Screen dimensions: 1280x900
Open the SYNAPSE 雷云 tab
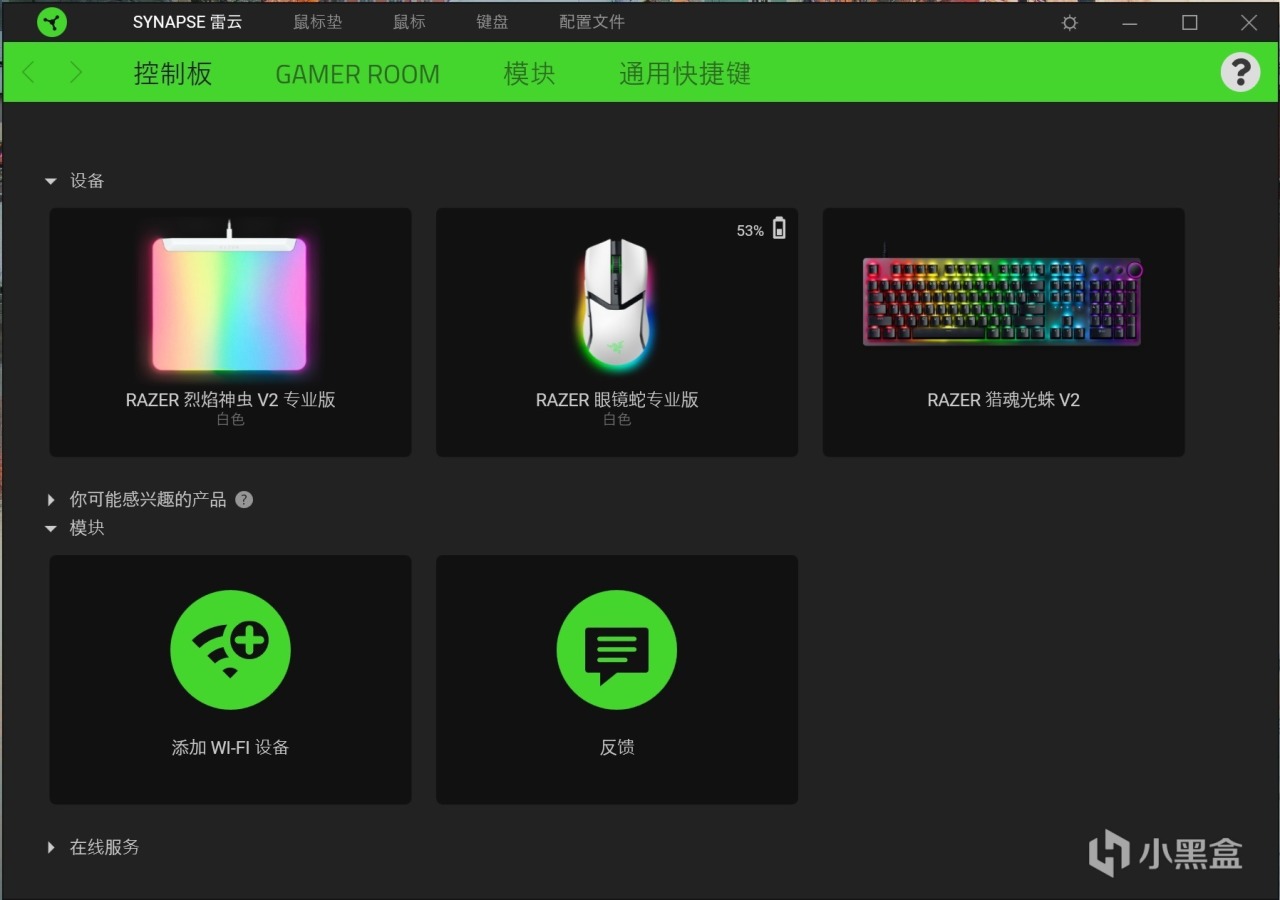[x=187, y=22]
